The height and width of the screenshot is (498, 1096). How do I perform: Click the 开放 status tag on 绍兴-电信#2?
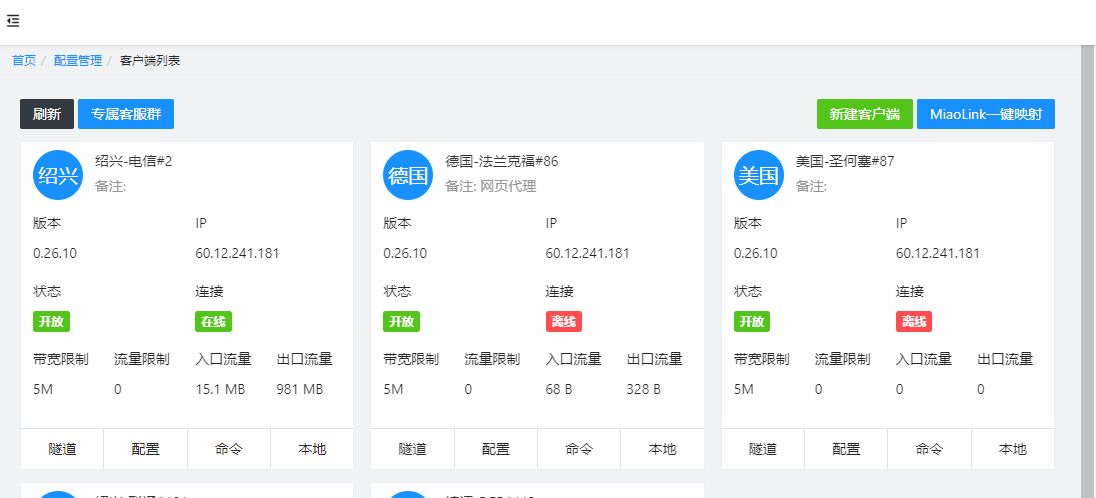51,322
